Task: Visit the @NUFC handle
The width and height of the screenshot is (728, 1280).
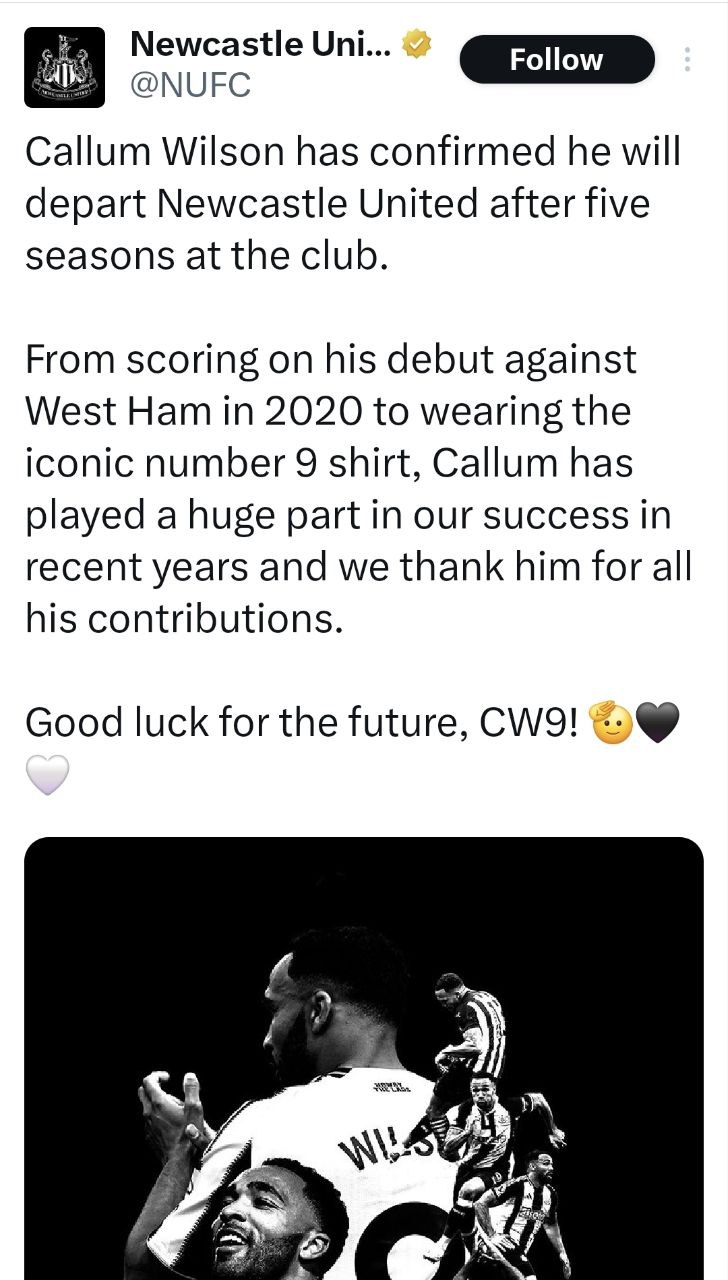Action: 190,87
